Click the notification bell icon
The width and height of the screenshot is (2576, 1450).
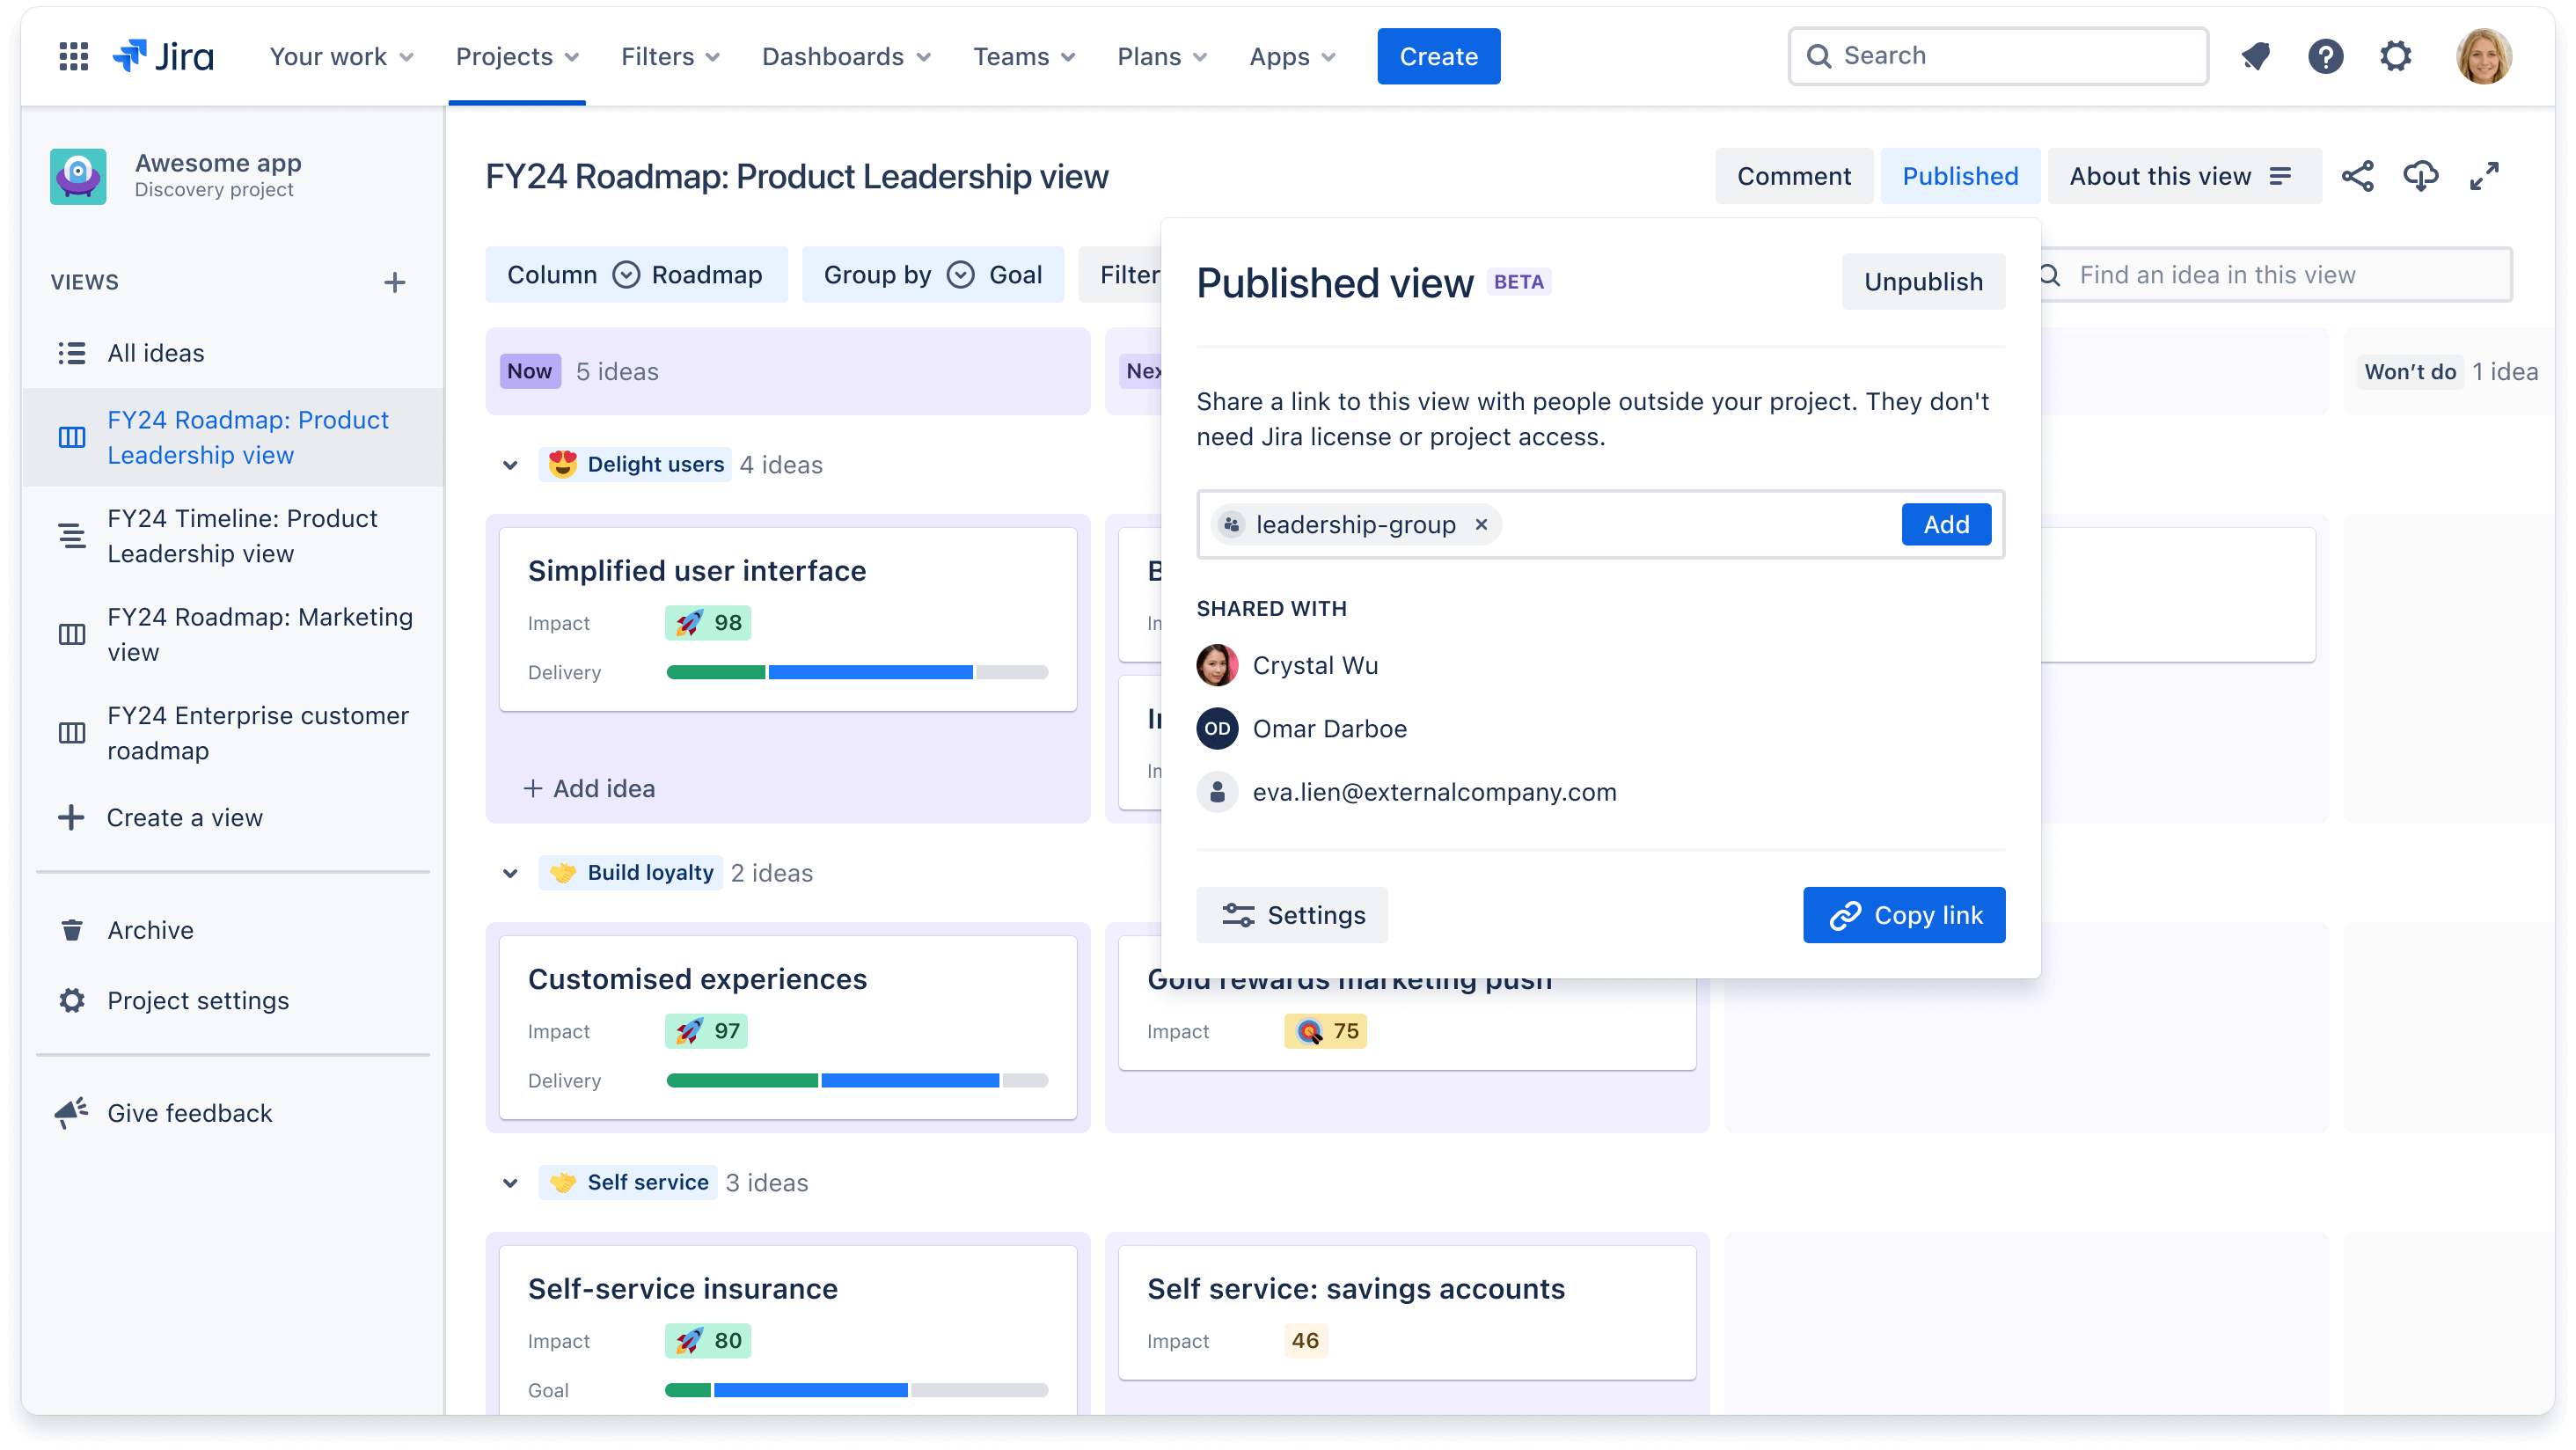pos(2256,55)
